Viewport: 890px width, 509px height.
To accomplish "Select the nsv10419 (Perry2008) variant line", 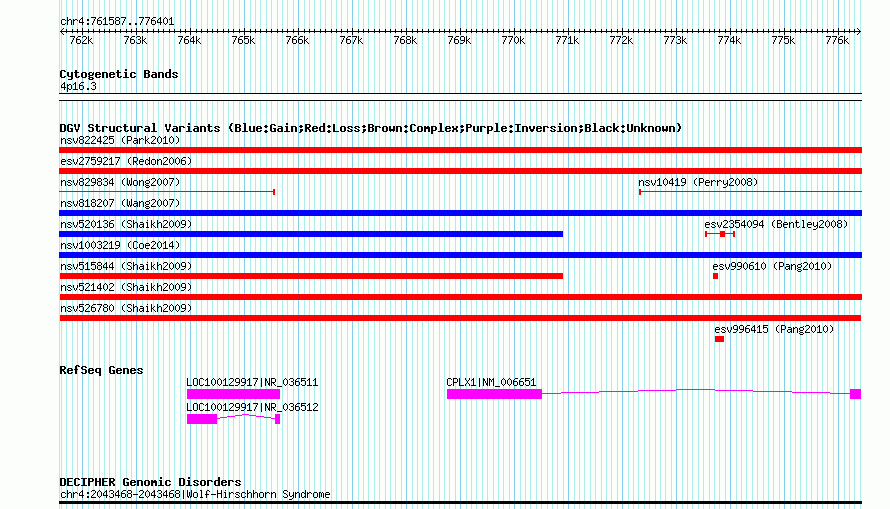I will (750, 192).
